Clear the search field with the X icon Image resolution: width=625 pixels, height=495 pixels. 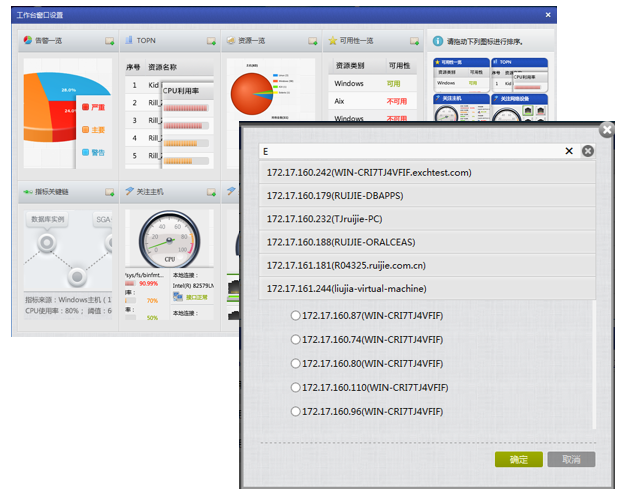[x=569, y=151]
